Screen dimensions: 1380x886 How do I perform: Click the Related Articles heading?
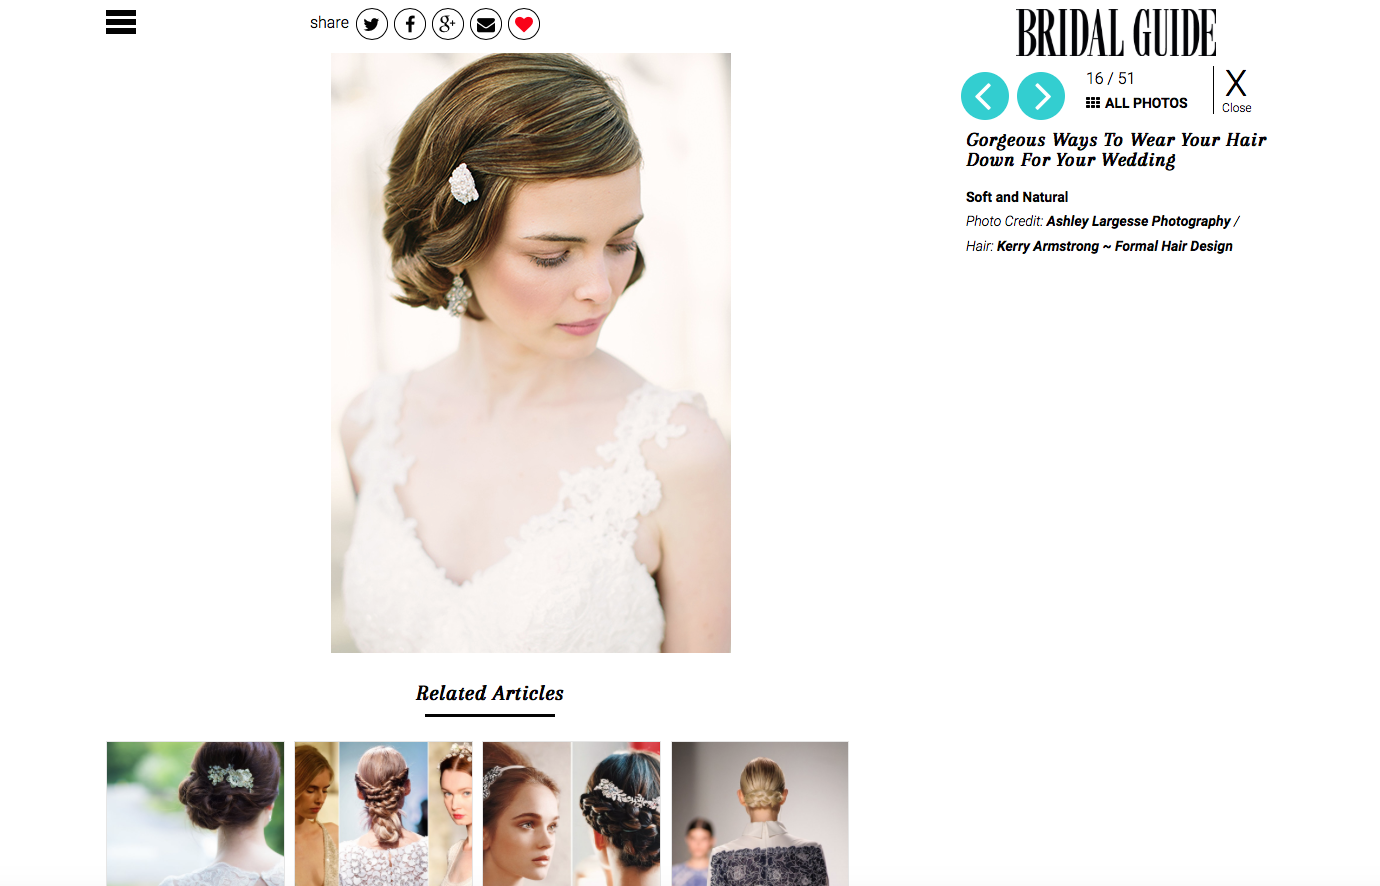490,693
